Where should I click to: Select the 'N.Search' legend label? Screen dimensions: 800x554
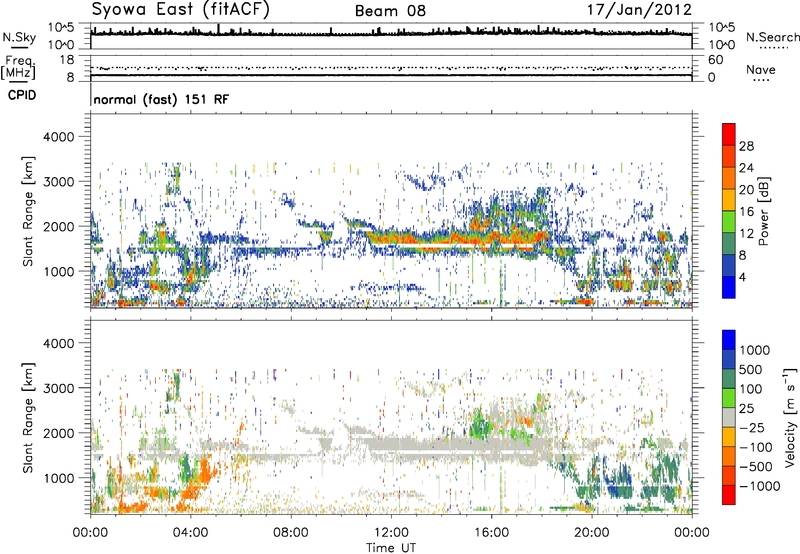(x=772, y=37)
